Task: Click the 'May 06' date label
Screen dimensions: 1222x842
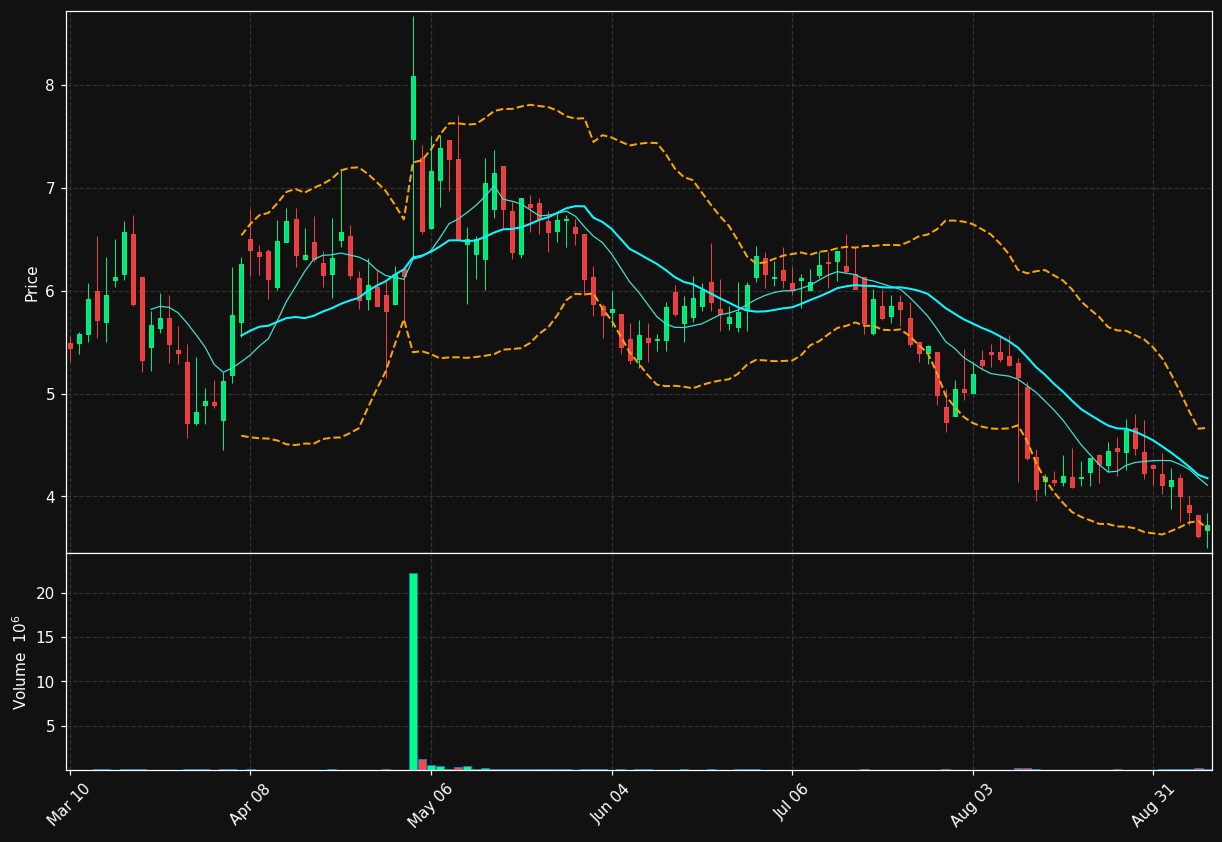Action: click(x=429, y=804)
